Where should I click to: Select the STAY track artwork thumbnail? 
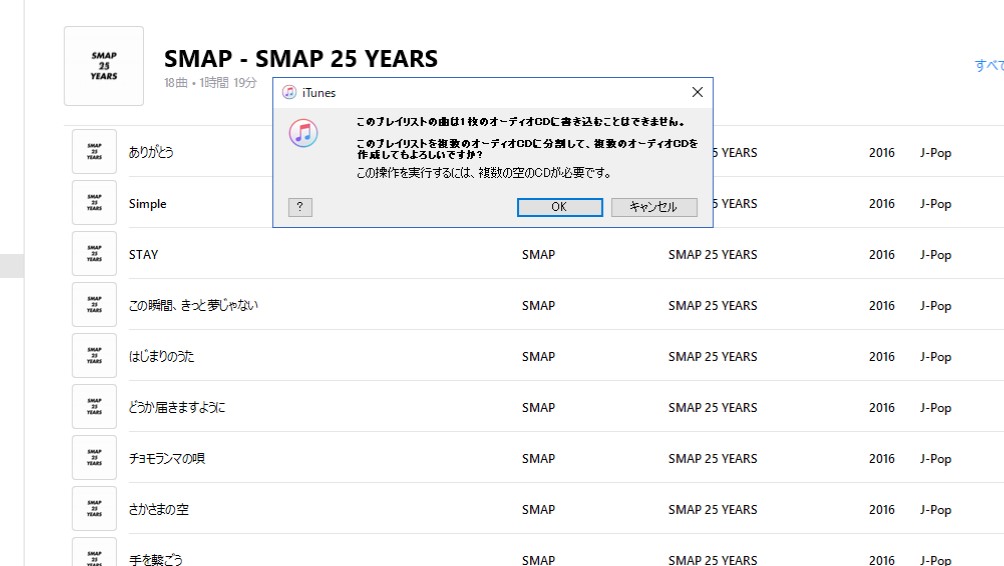(x=94, y=254)
